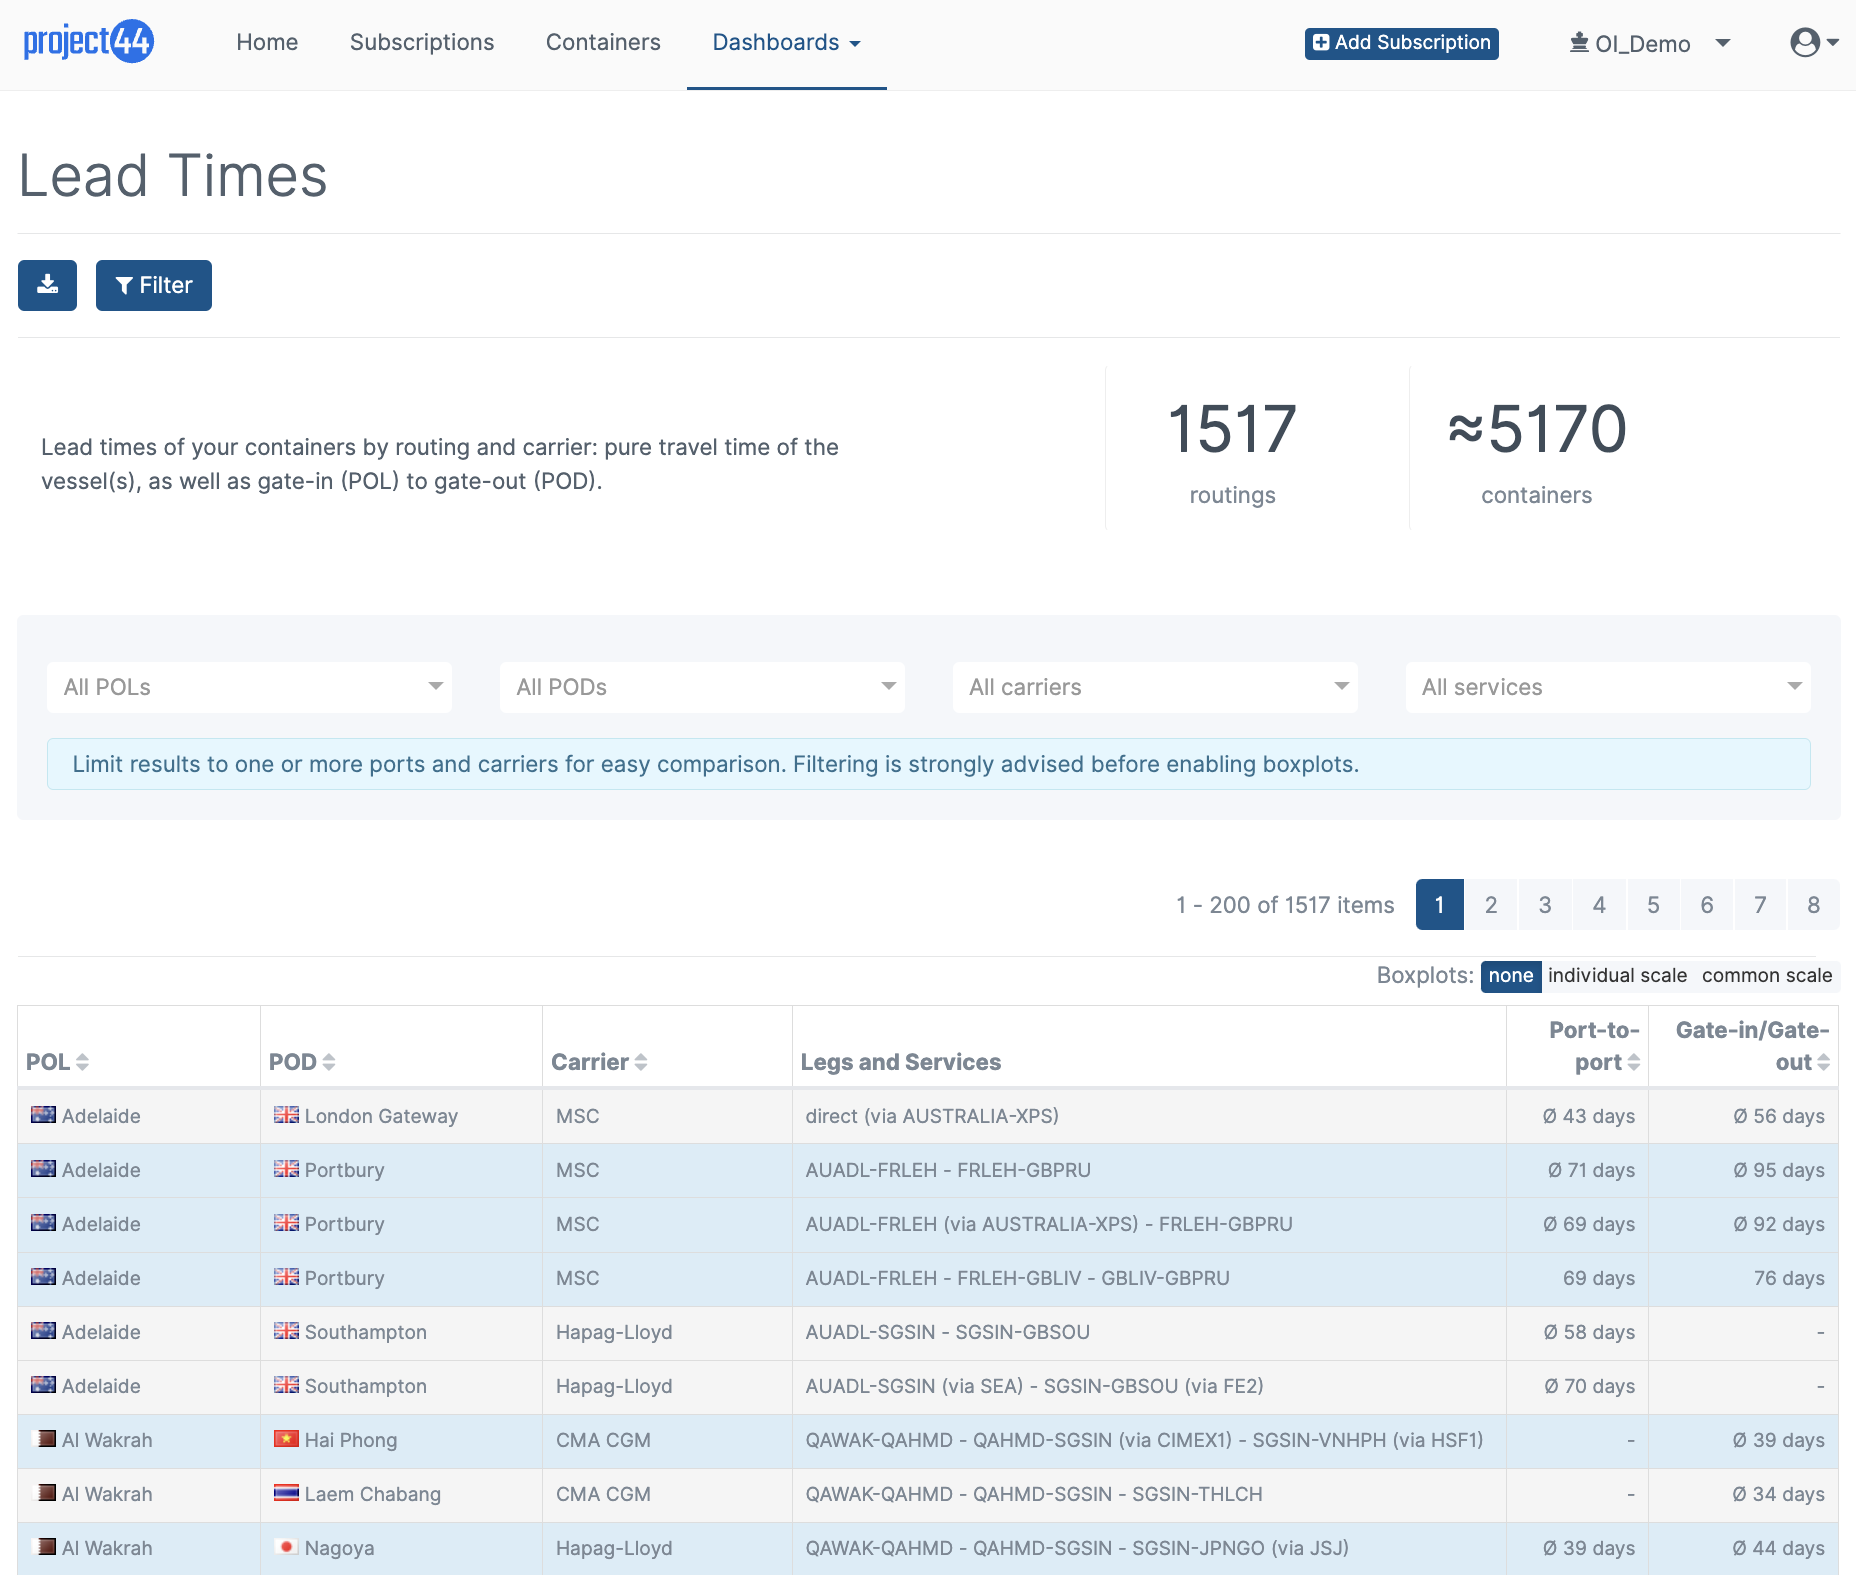The height and width of the screenshot is (1575, 1856).
Task: Click Add Subscription button
Action: 1401,43
